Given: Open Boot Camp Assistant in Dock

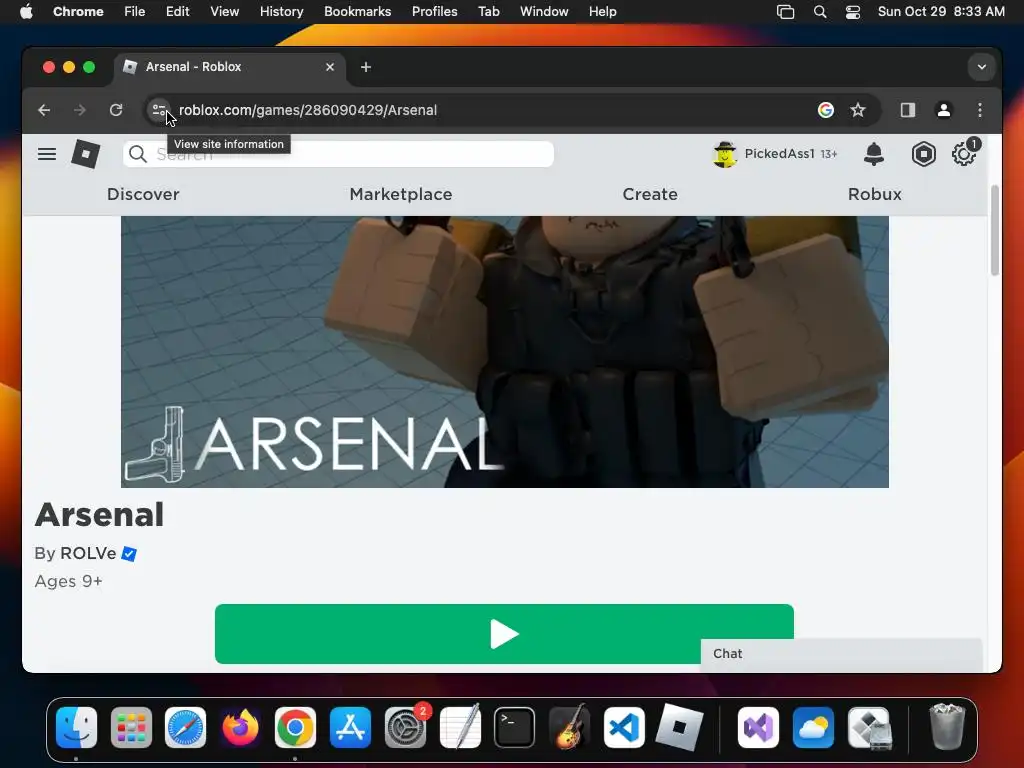Looking at the screenshot, I should 869,728.
